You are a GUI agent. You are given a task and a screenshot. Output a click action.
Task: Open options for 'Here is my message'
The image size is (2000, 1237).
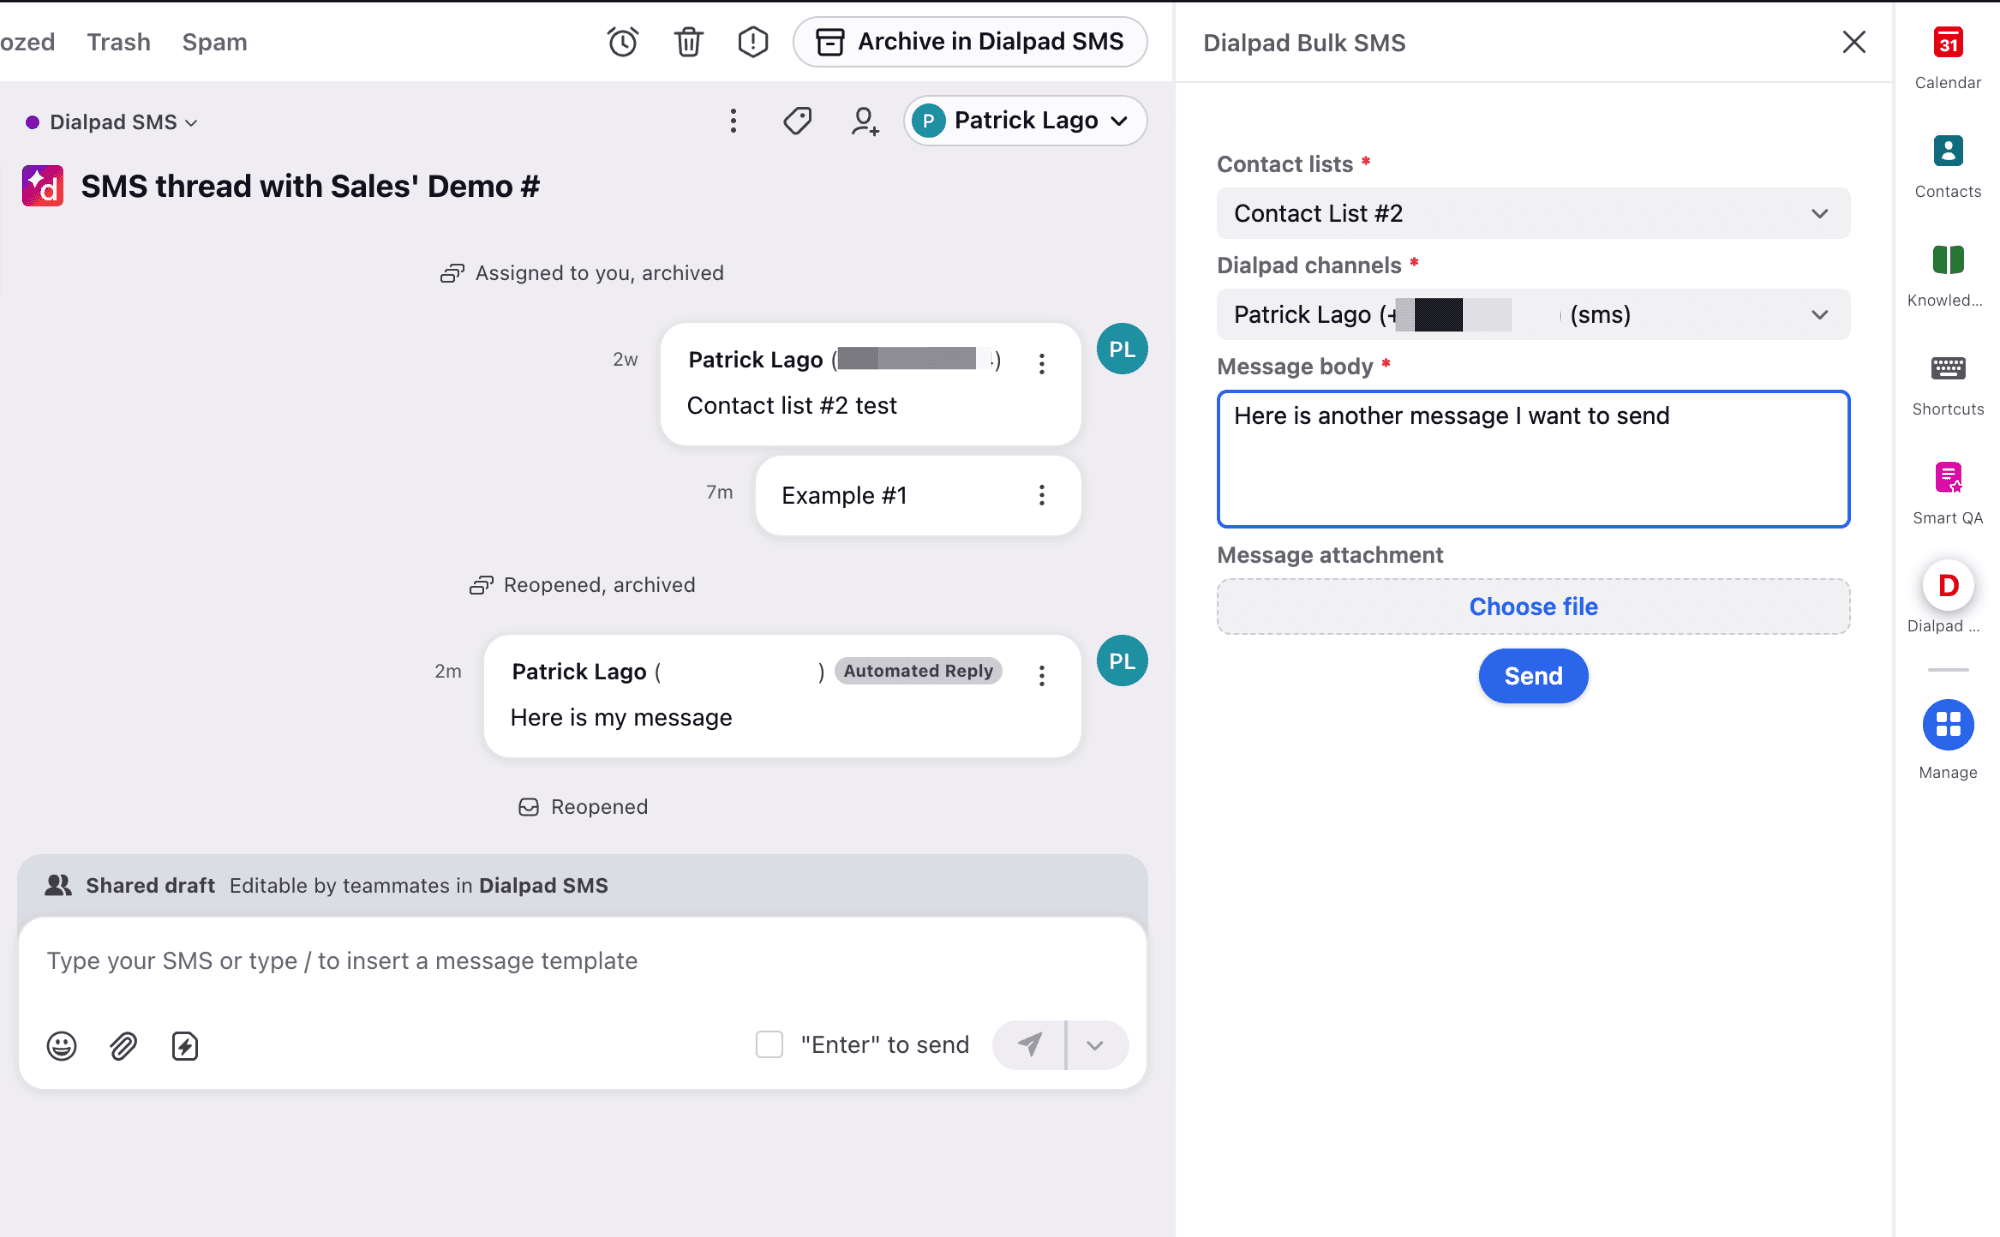pos(1042,676)
